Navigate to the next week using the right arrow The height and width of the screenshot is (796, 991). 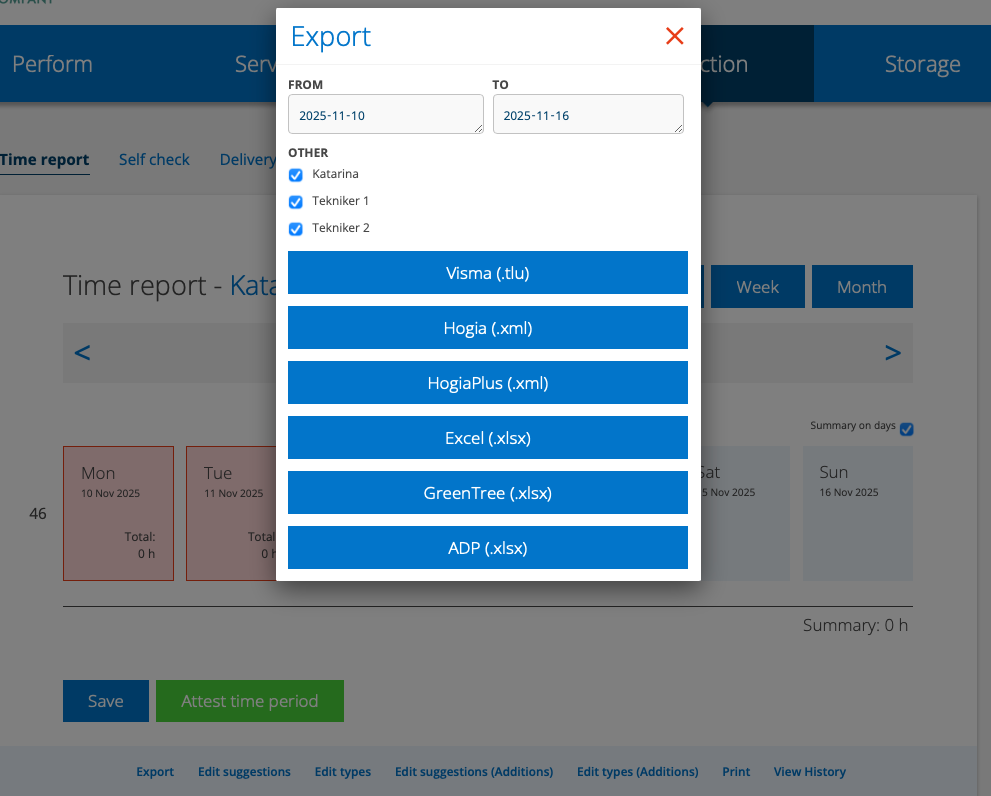coord(892,352)
